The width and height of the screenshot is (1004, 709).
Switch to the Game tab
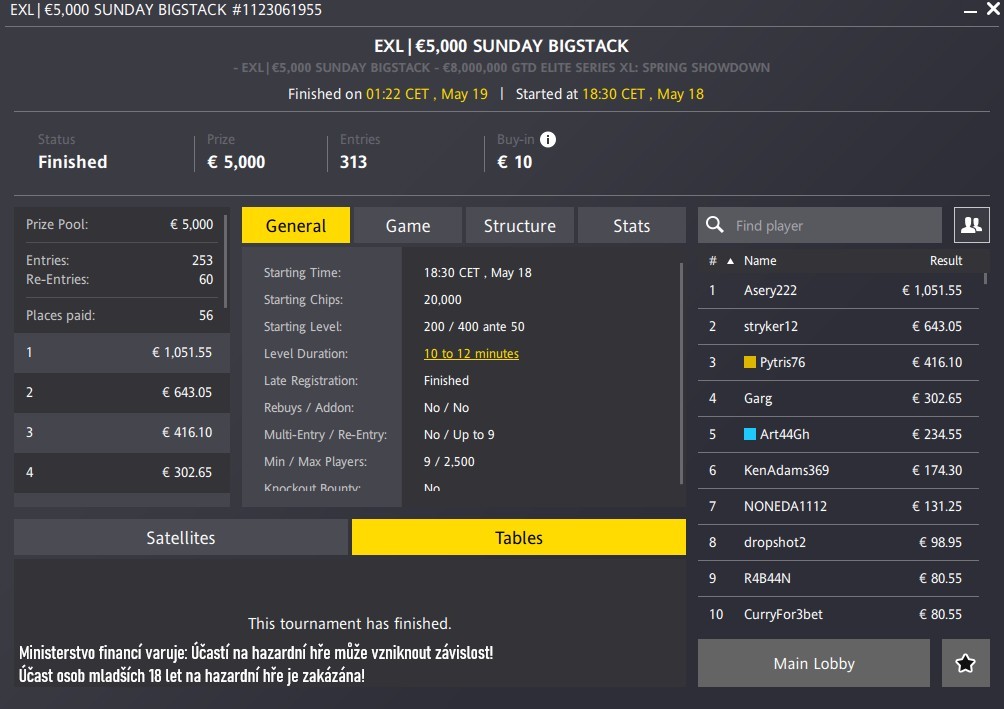[x=408, y=226]
